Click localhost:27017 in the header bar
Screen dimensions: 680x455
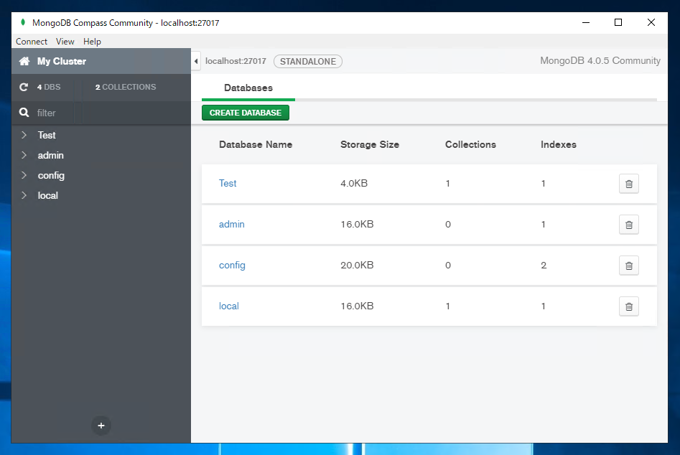coord(235,61)
